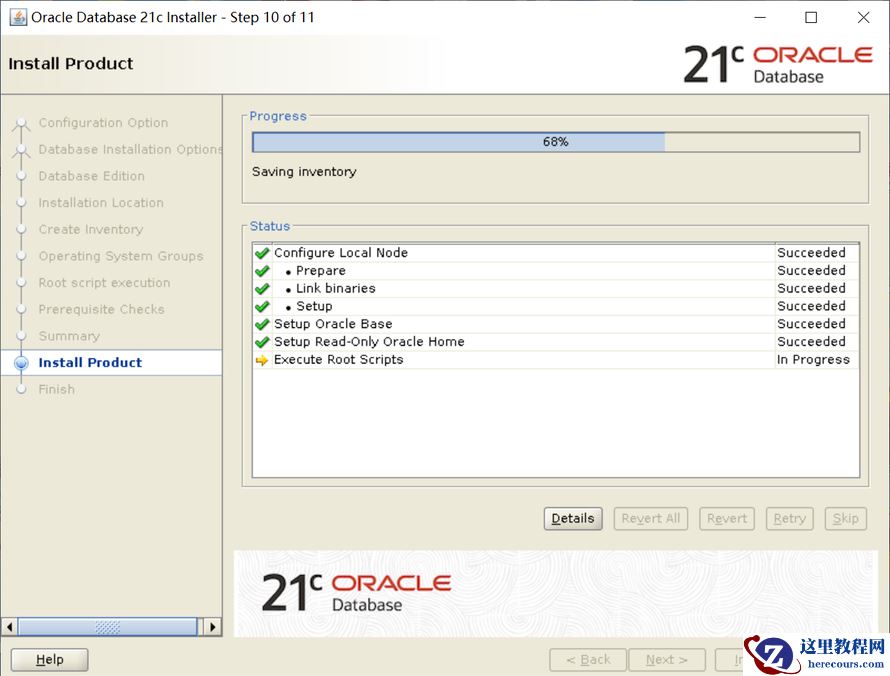Click the Link binaries row text

pos(335,288)
